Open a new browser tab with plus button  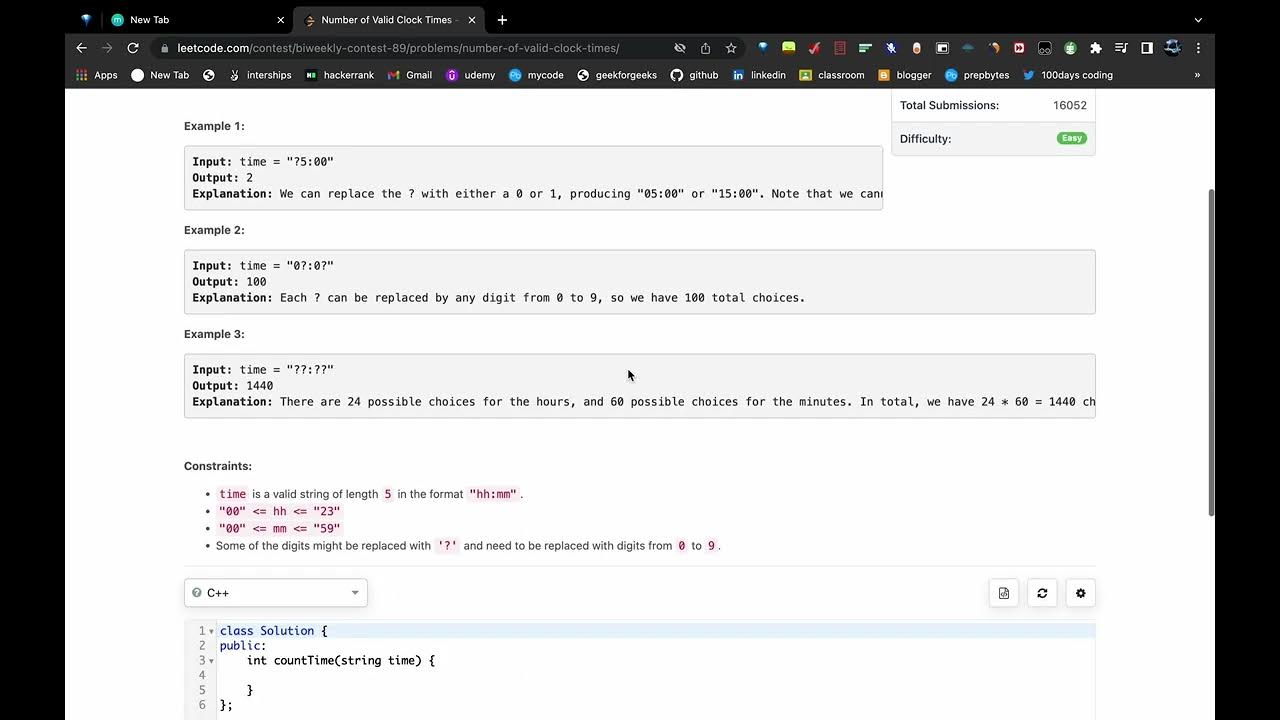coord(502,20)
